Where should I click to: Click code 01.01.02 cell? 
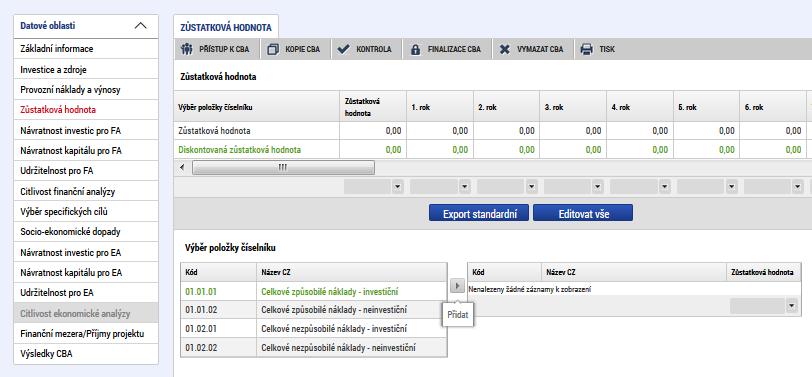click(218, 310)
